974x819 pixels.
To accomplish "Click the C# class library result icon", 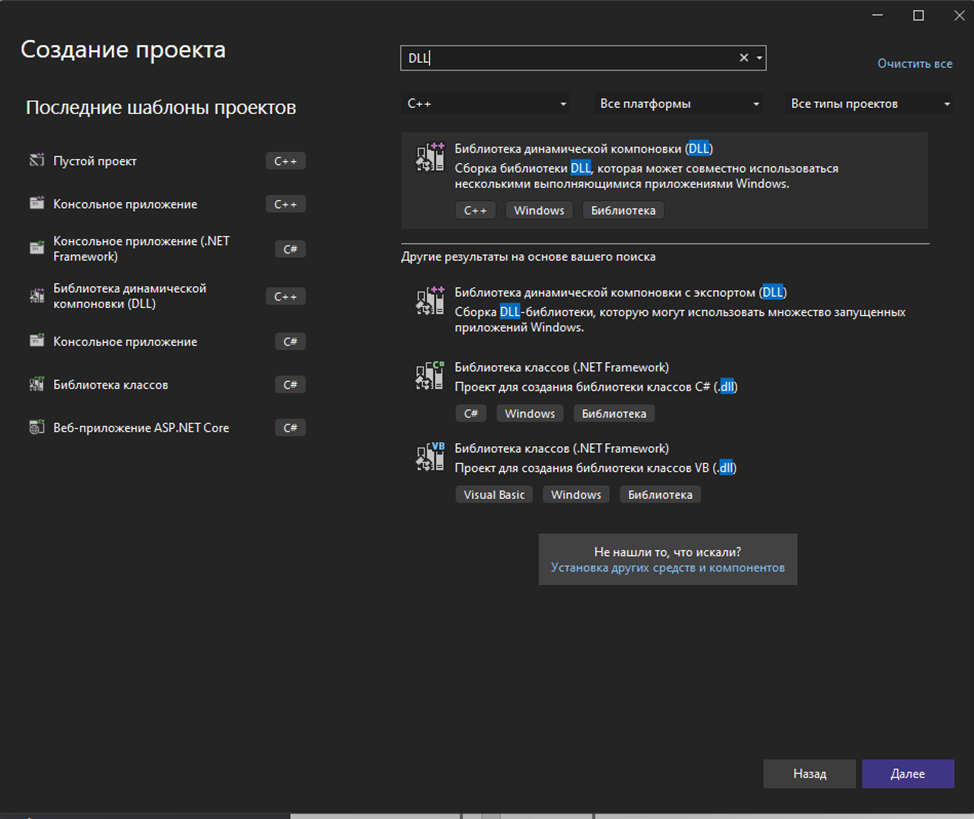I will 430,376.
